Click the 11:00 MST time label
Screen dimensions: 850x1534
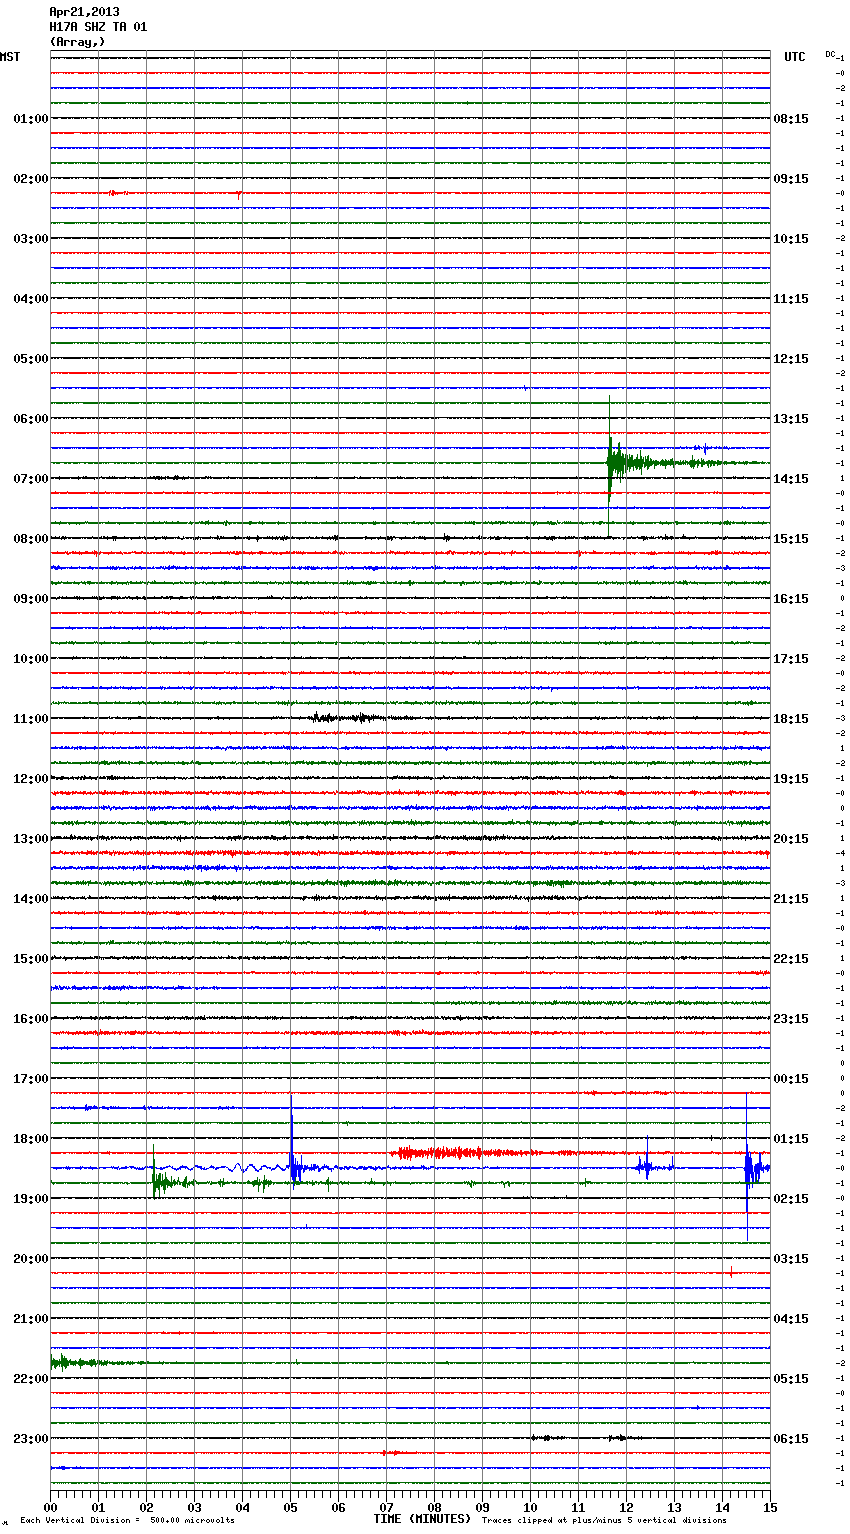tap(31, 719)
